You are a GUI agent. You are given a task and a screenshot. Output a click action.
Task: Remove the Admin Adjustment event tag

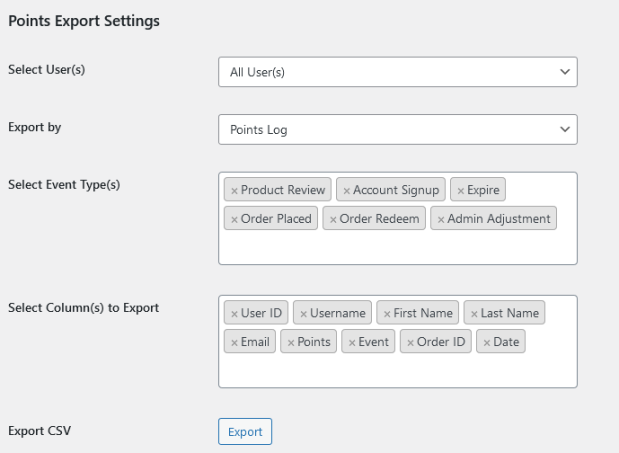coord(441,219)
